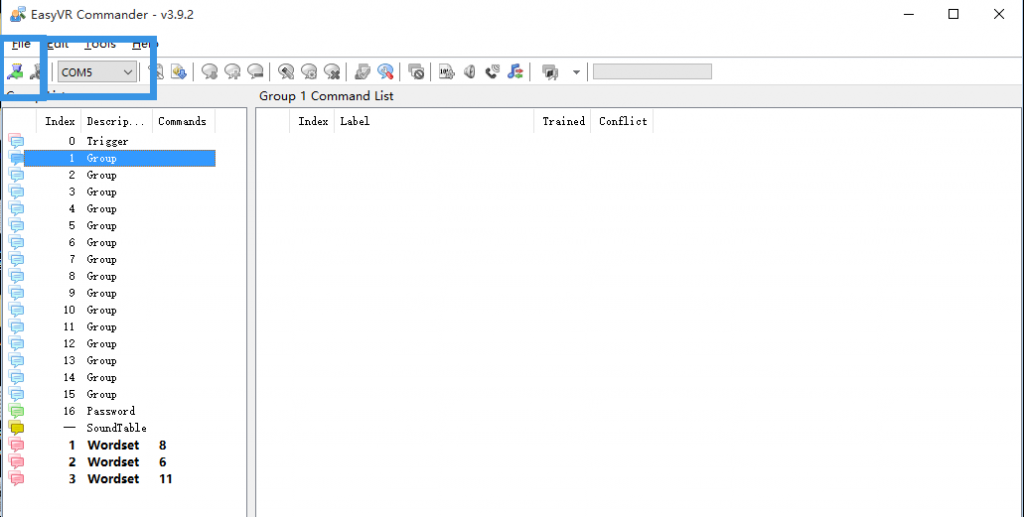The height and width of the screenshot is (517, 1024).
Task: Open the File menu
Action: pos(21,44)
